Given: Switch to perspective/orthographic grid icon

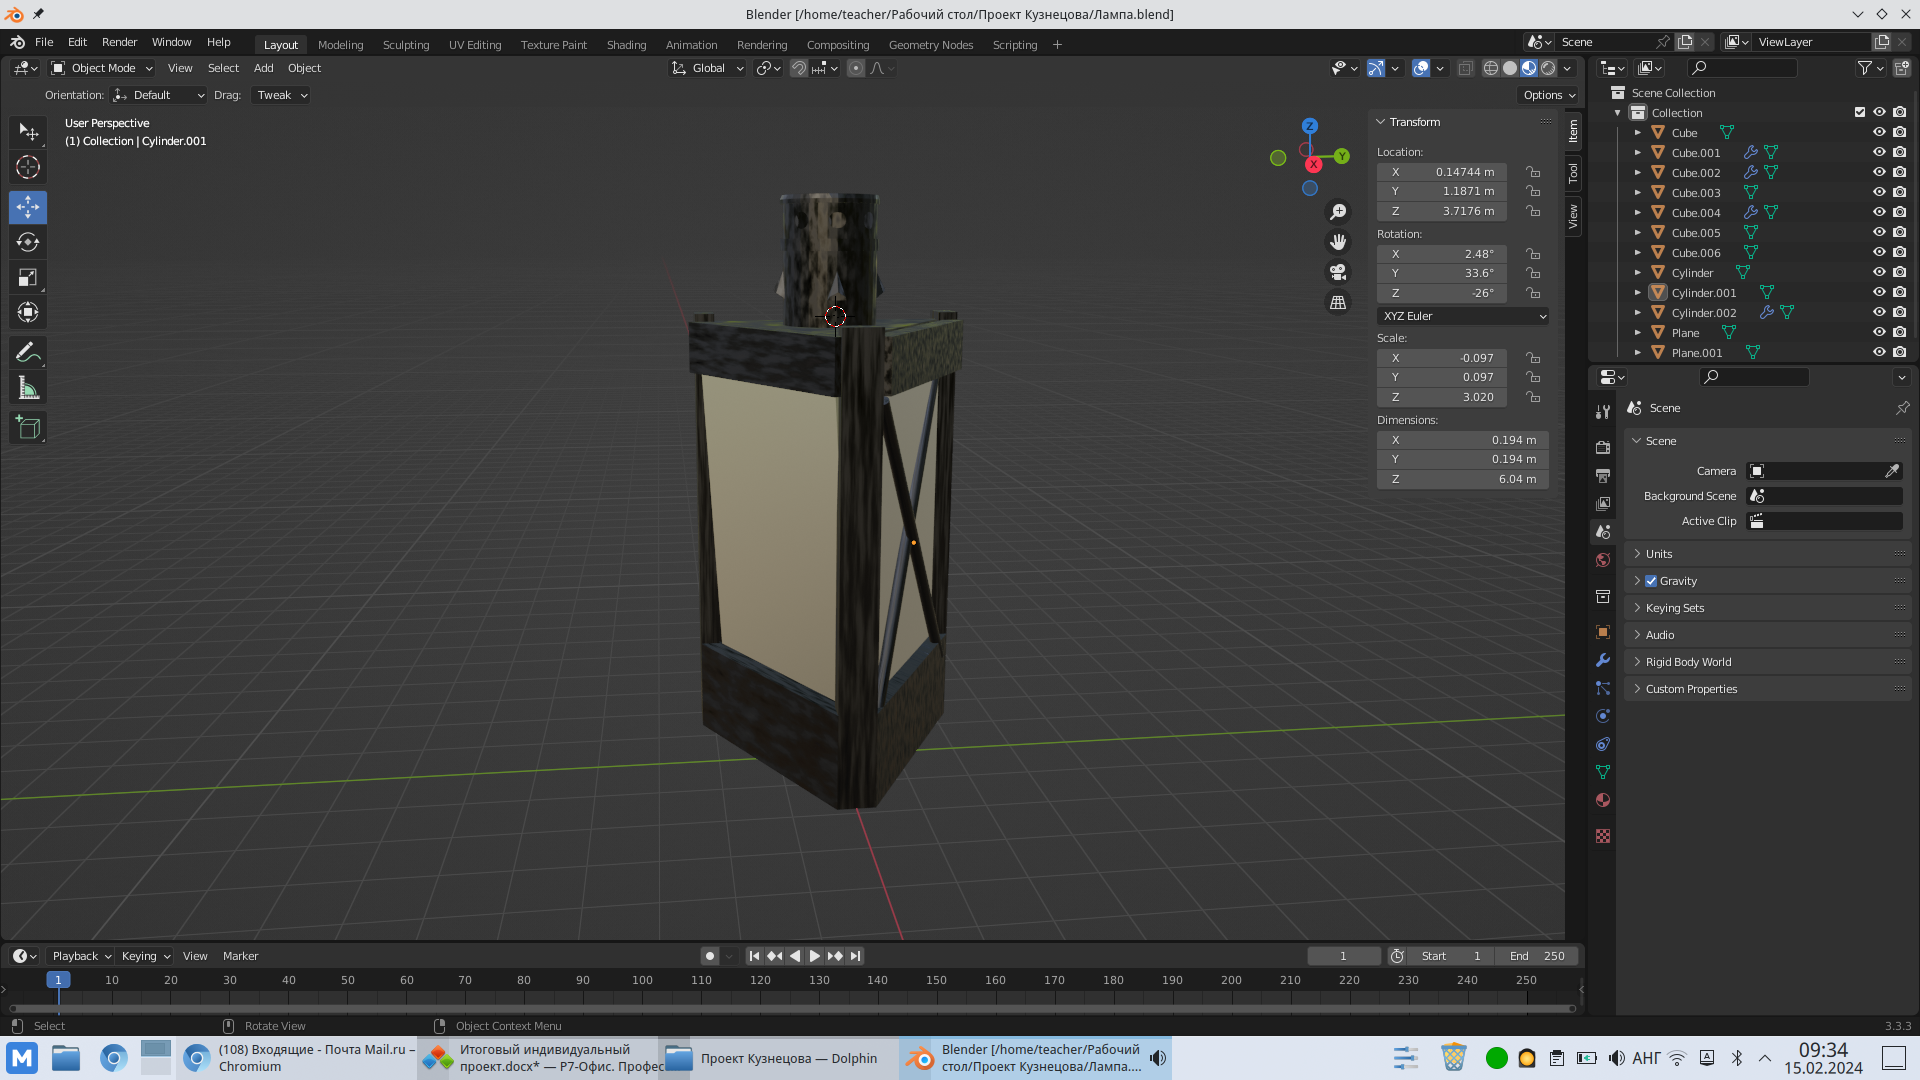Looking at the screenshot, I should (1338, 302).
